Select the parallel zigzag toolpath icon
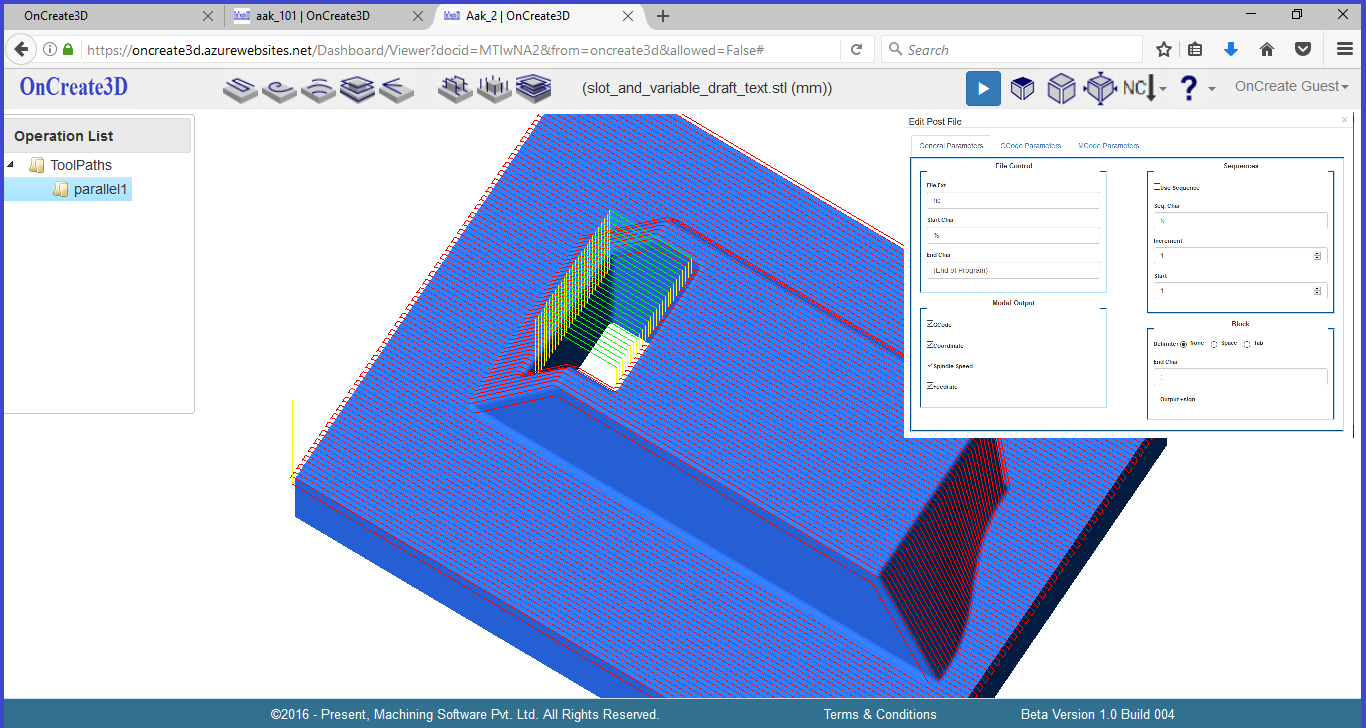Viewport: 1366px width, 728px height. coord(240,90)
